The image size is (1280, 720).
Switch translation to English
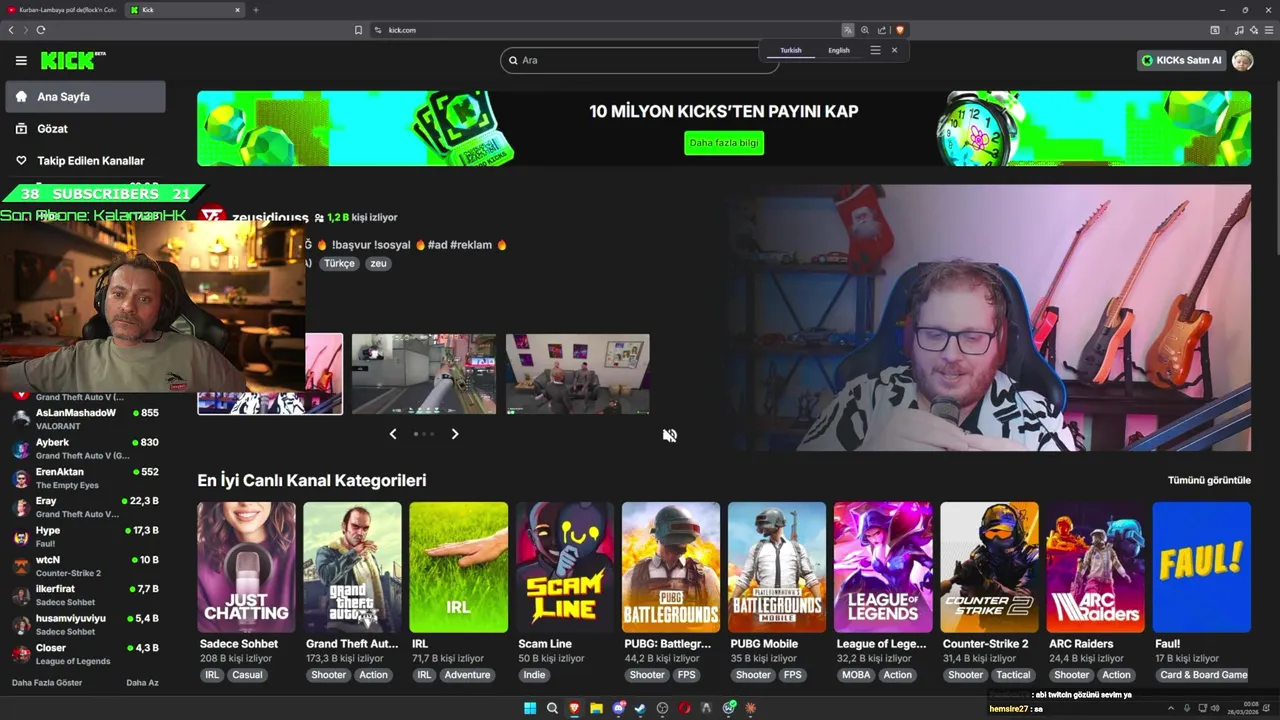point(839,50)
